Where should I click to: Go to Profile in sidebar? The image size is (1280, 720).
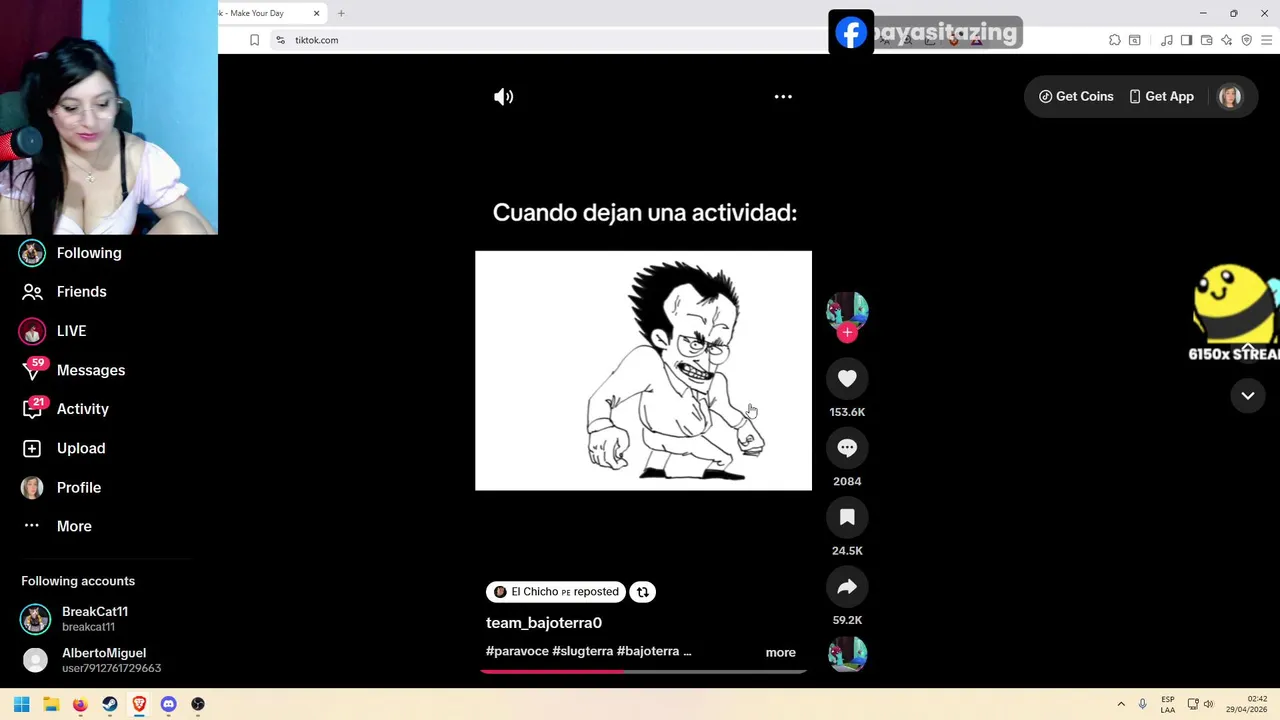79,488
